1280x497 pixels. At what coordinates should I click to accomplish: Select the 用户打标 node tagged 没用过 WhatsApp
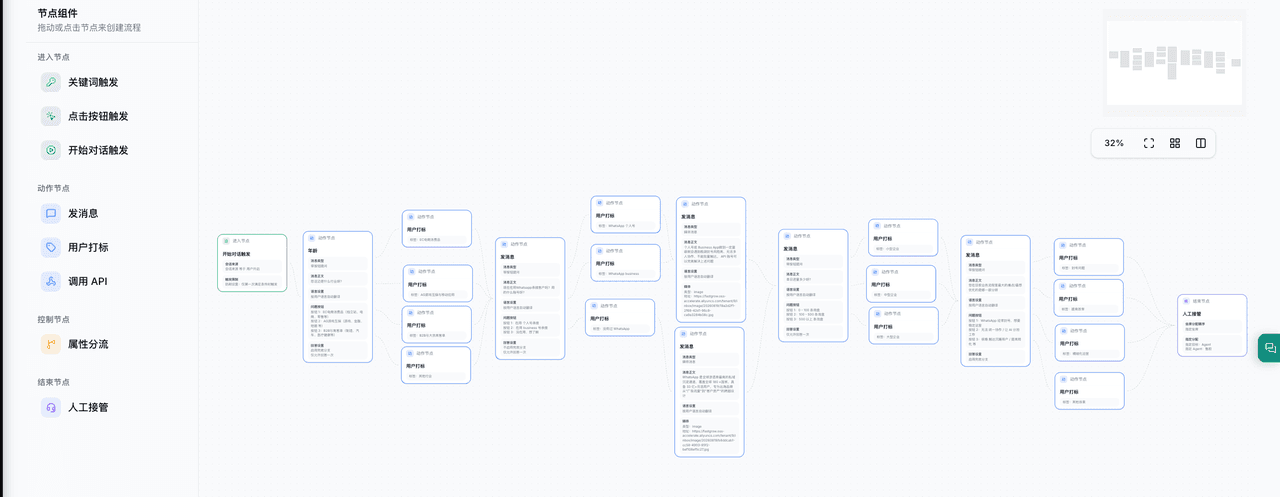coord(620,317)
